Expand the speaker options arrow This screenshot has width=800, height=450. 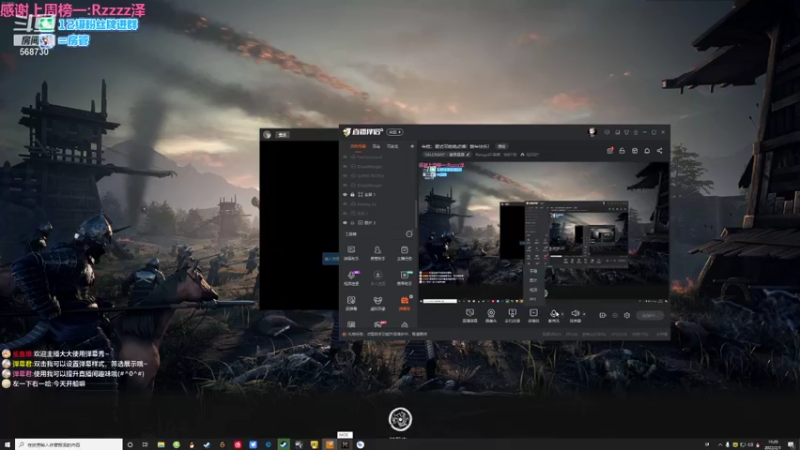point(584,314)
